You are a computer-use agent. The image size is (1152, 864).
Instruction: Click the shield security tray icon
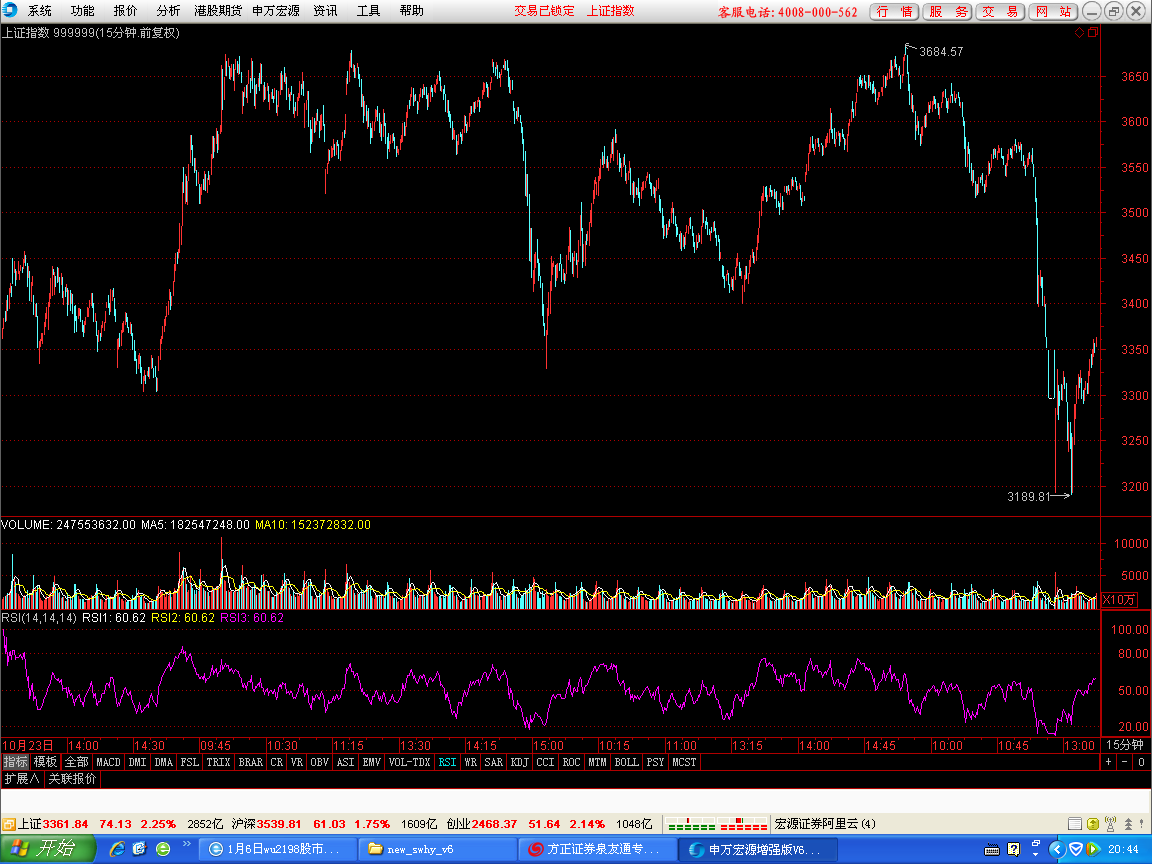click(x=1076, y=849)
